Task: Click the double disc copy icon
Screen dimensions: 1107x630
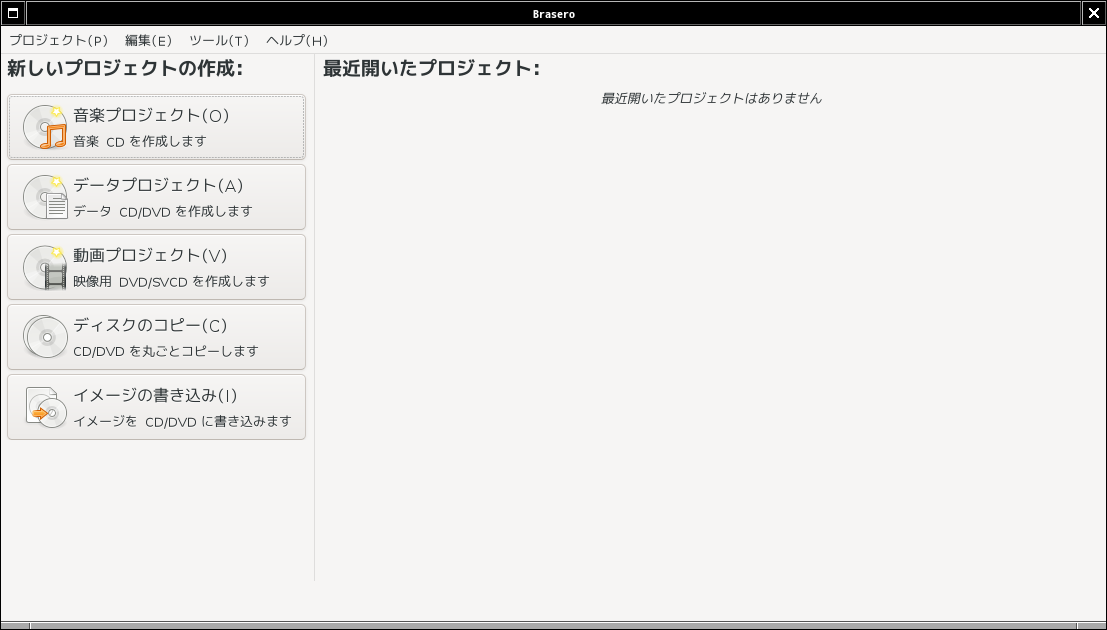Action: (45, 337)
